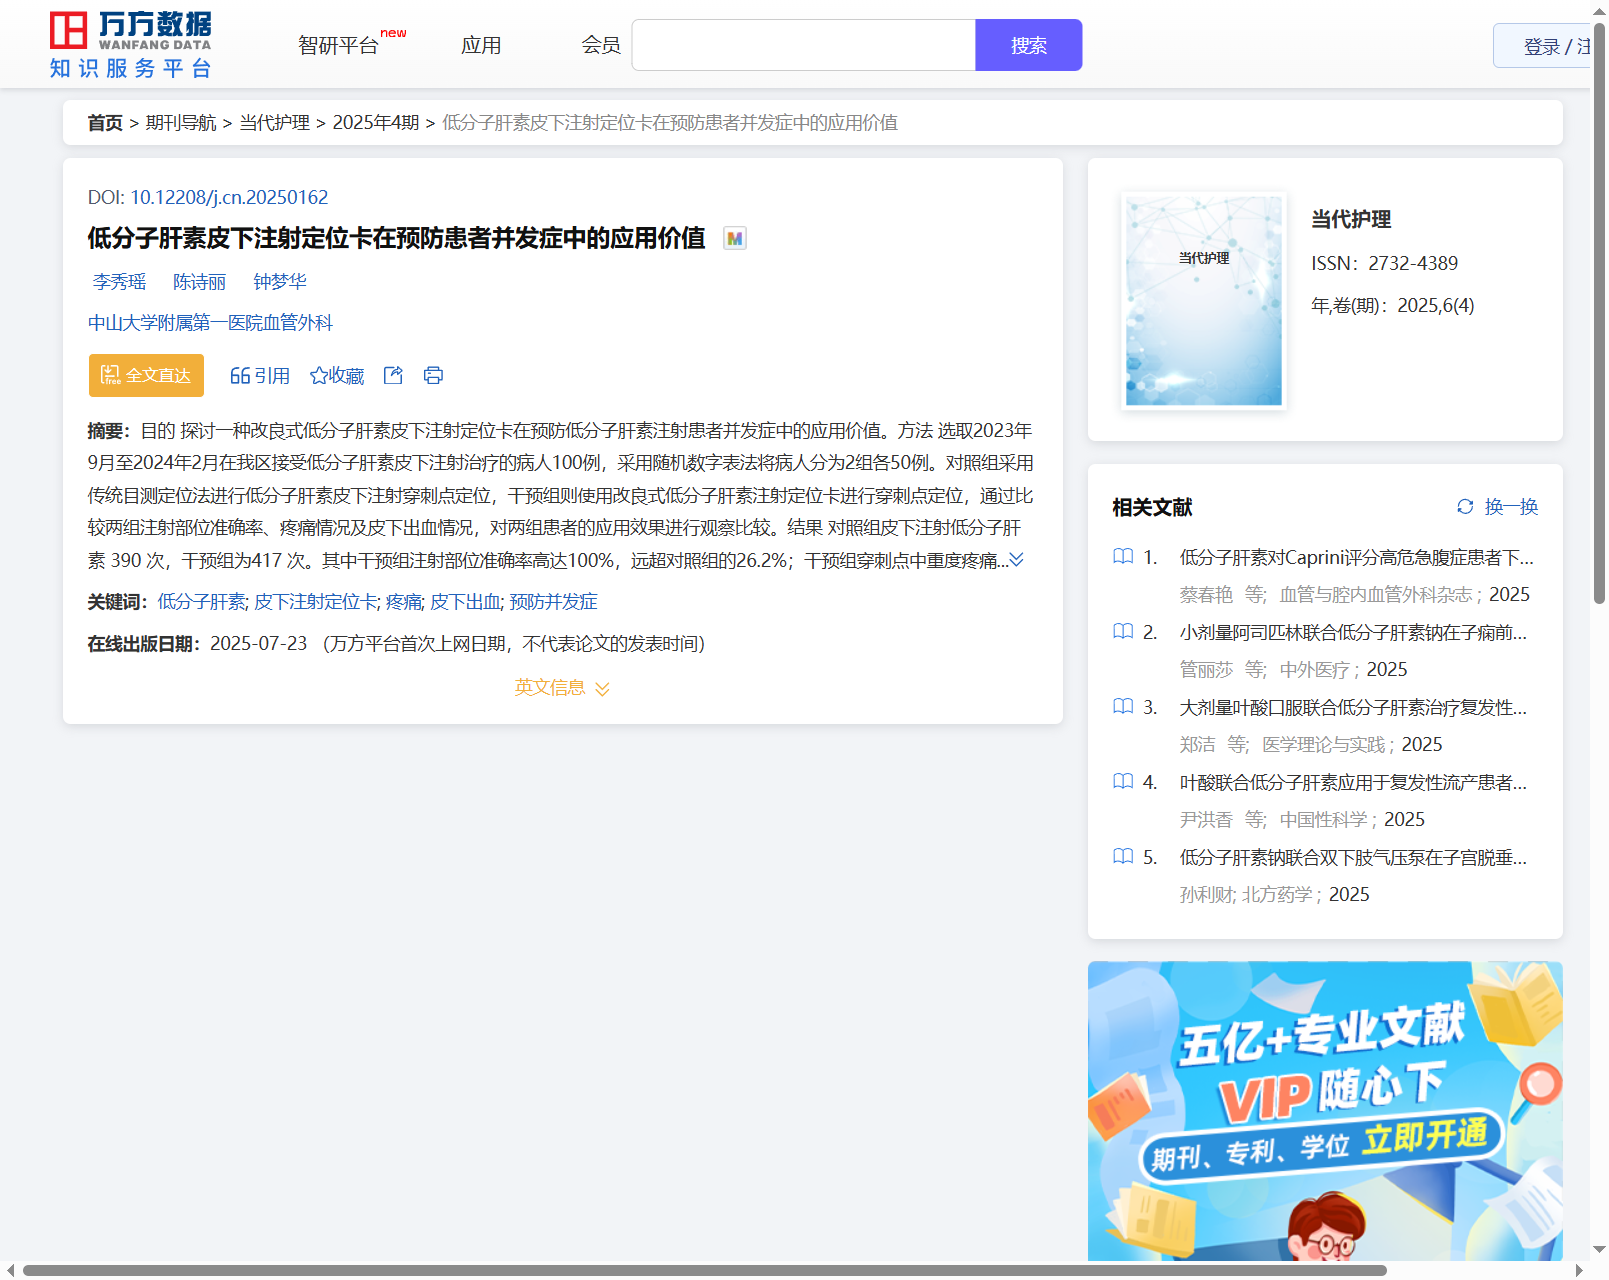Click the book icon beside related article 1

click(x=1123, y=557)
